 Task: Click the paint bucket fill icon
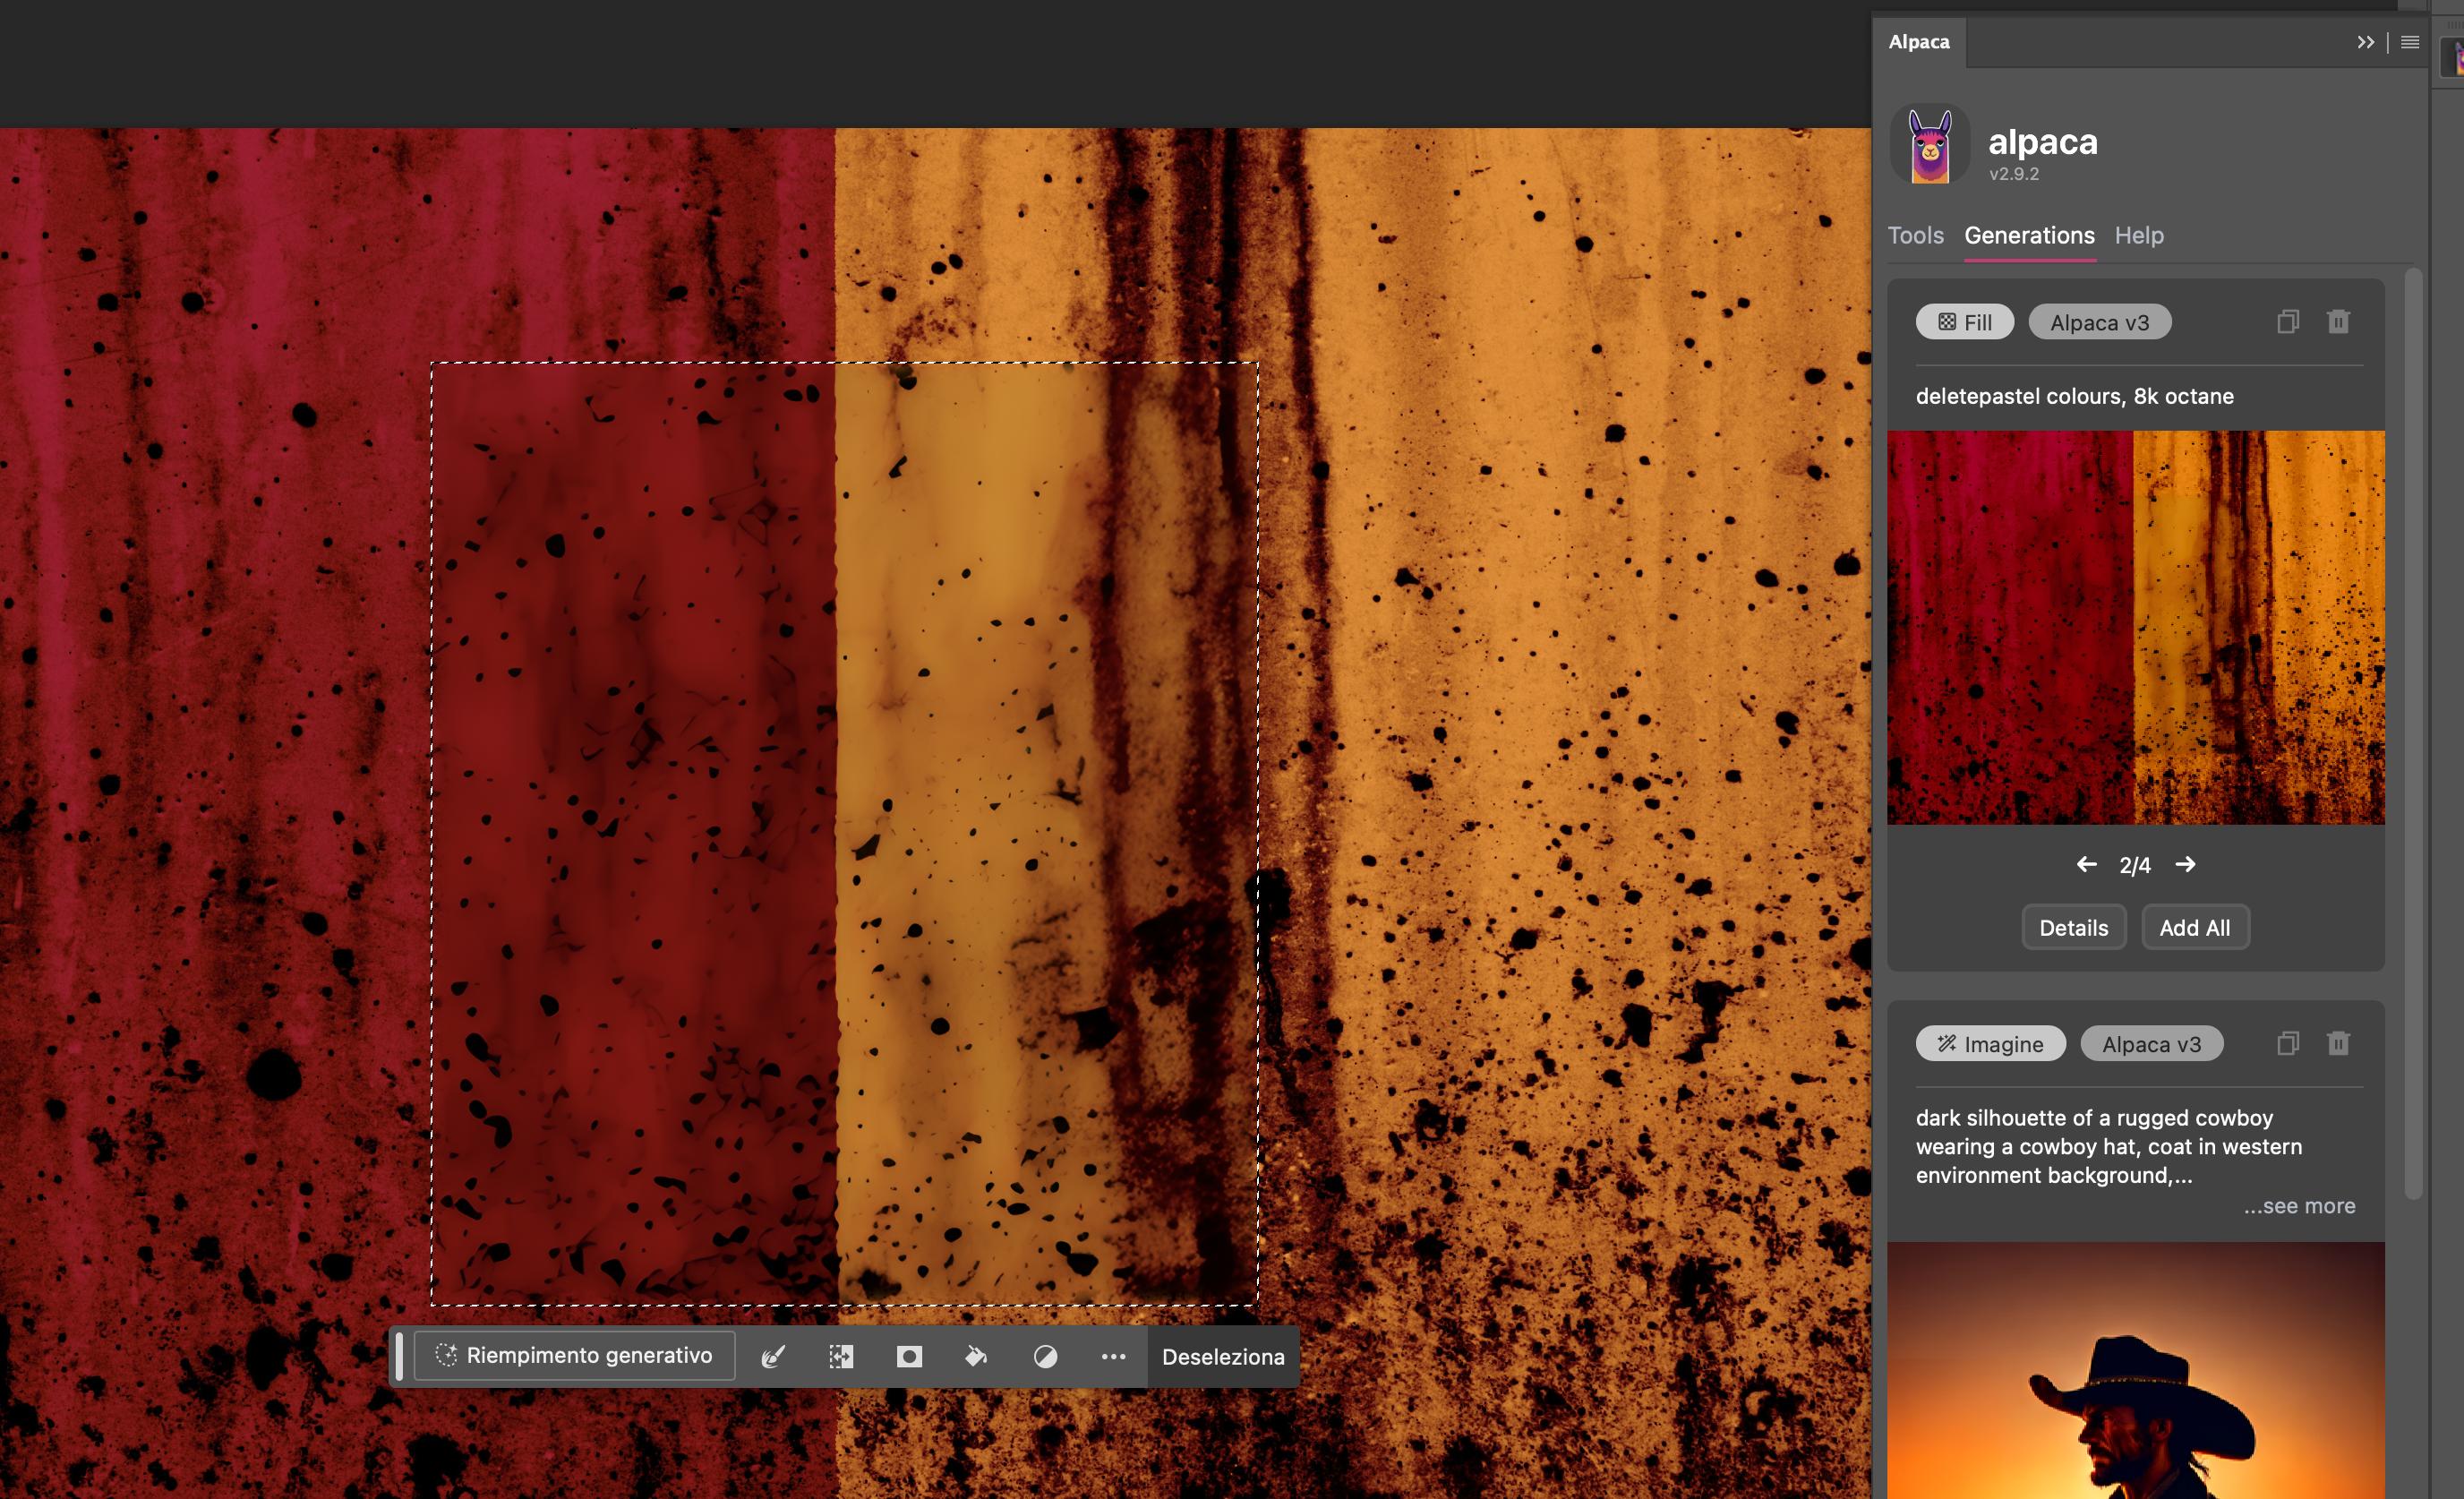(976, 1357)
